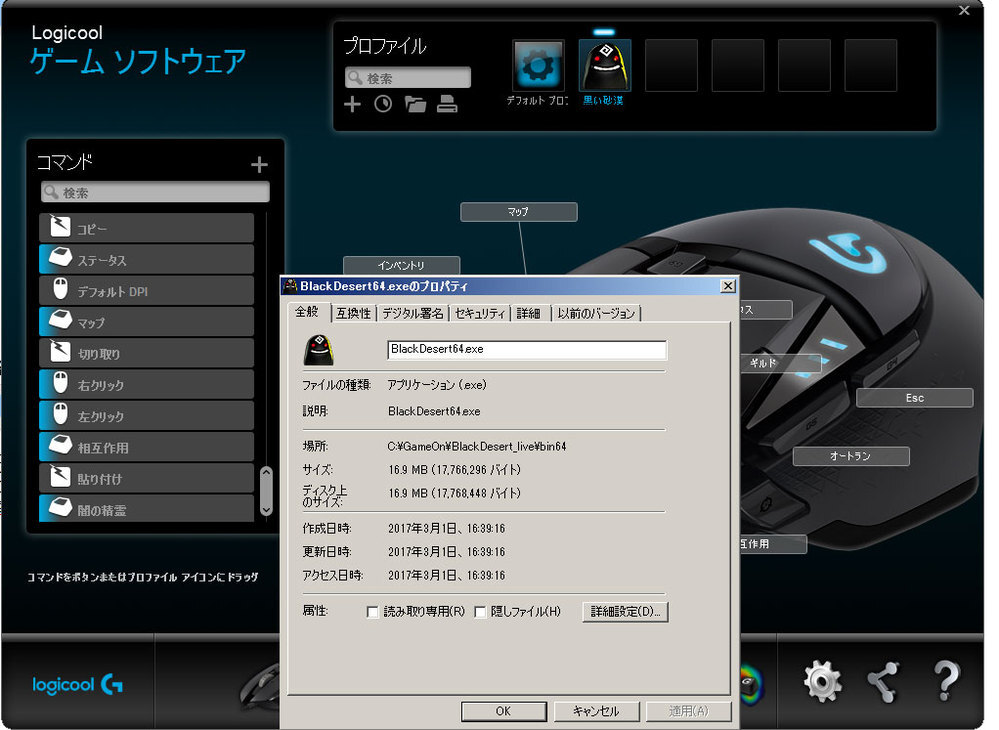Click the 右クリック mouse icon
The width and height of the screenshot is (999, 730).
click(x=60, y=383)
